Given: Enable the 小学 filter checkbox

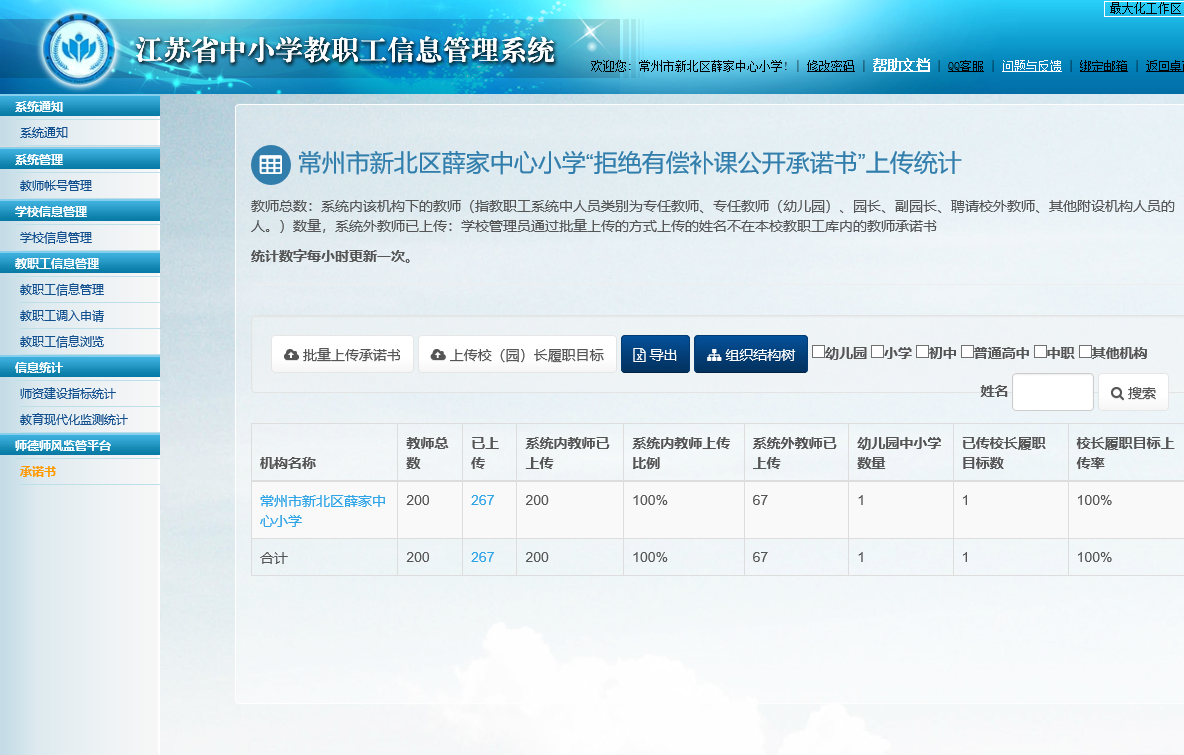Looking at the screenshot, I should (x=877, y=352).
